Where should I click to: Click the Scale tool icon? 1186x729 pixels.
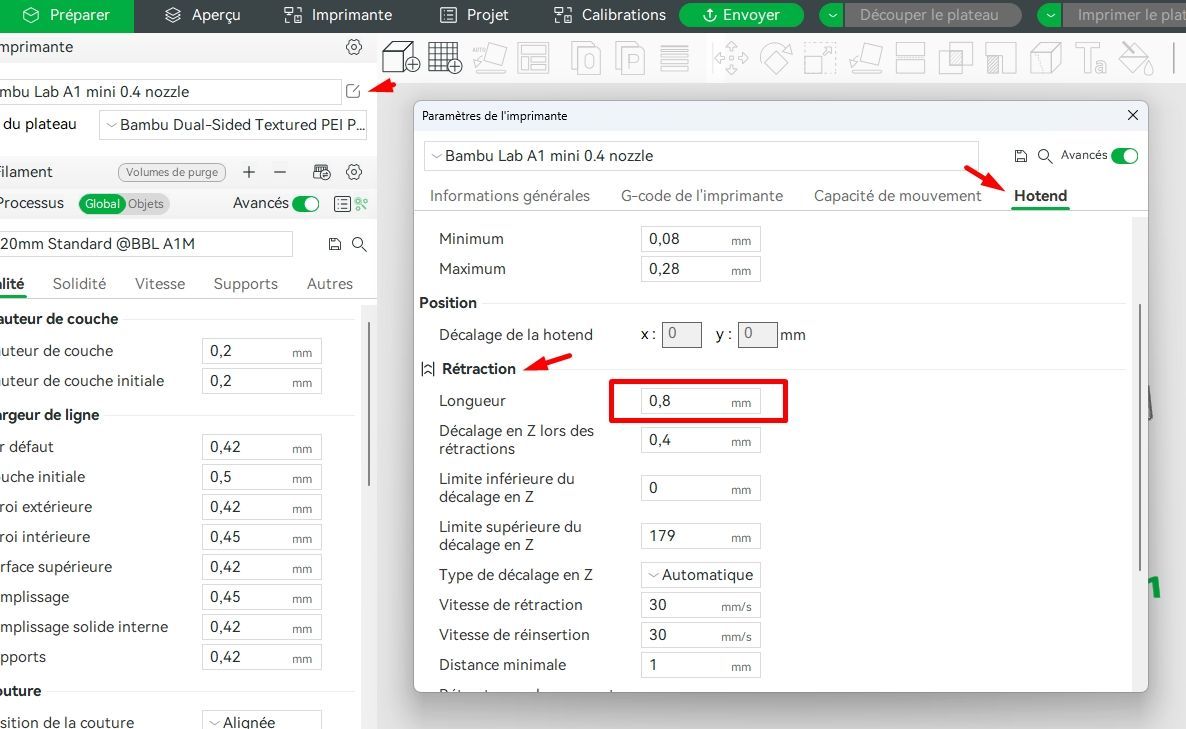(x=820, y=58)
